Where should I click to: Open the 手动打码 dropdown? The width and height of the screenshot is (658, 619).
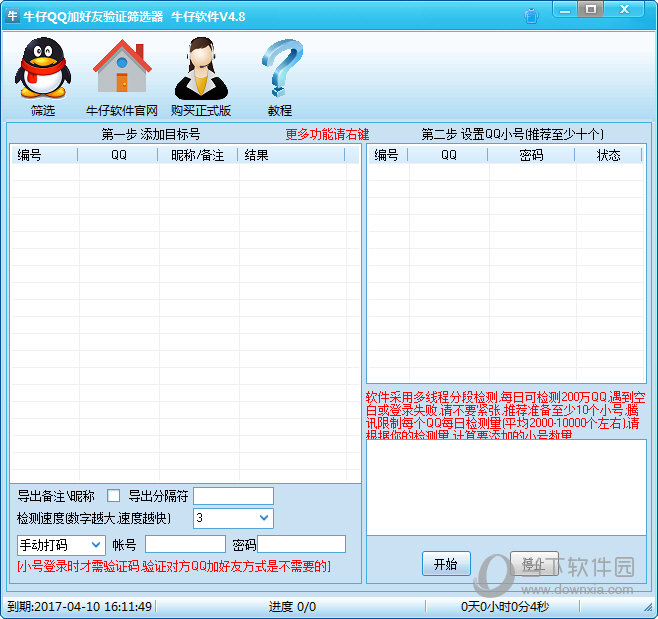tap(61, 545)
